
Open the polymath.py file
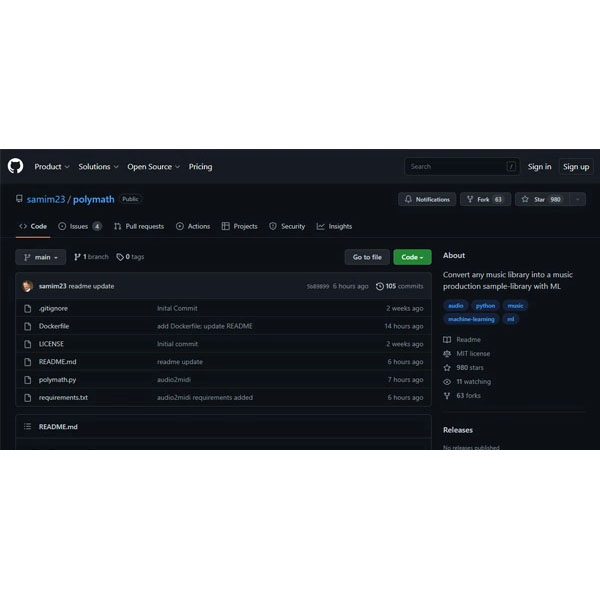[x=57, y=380]
